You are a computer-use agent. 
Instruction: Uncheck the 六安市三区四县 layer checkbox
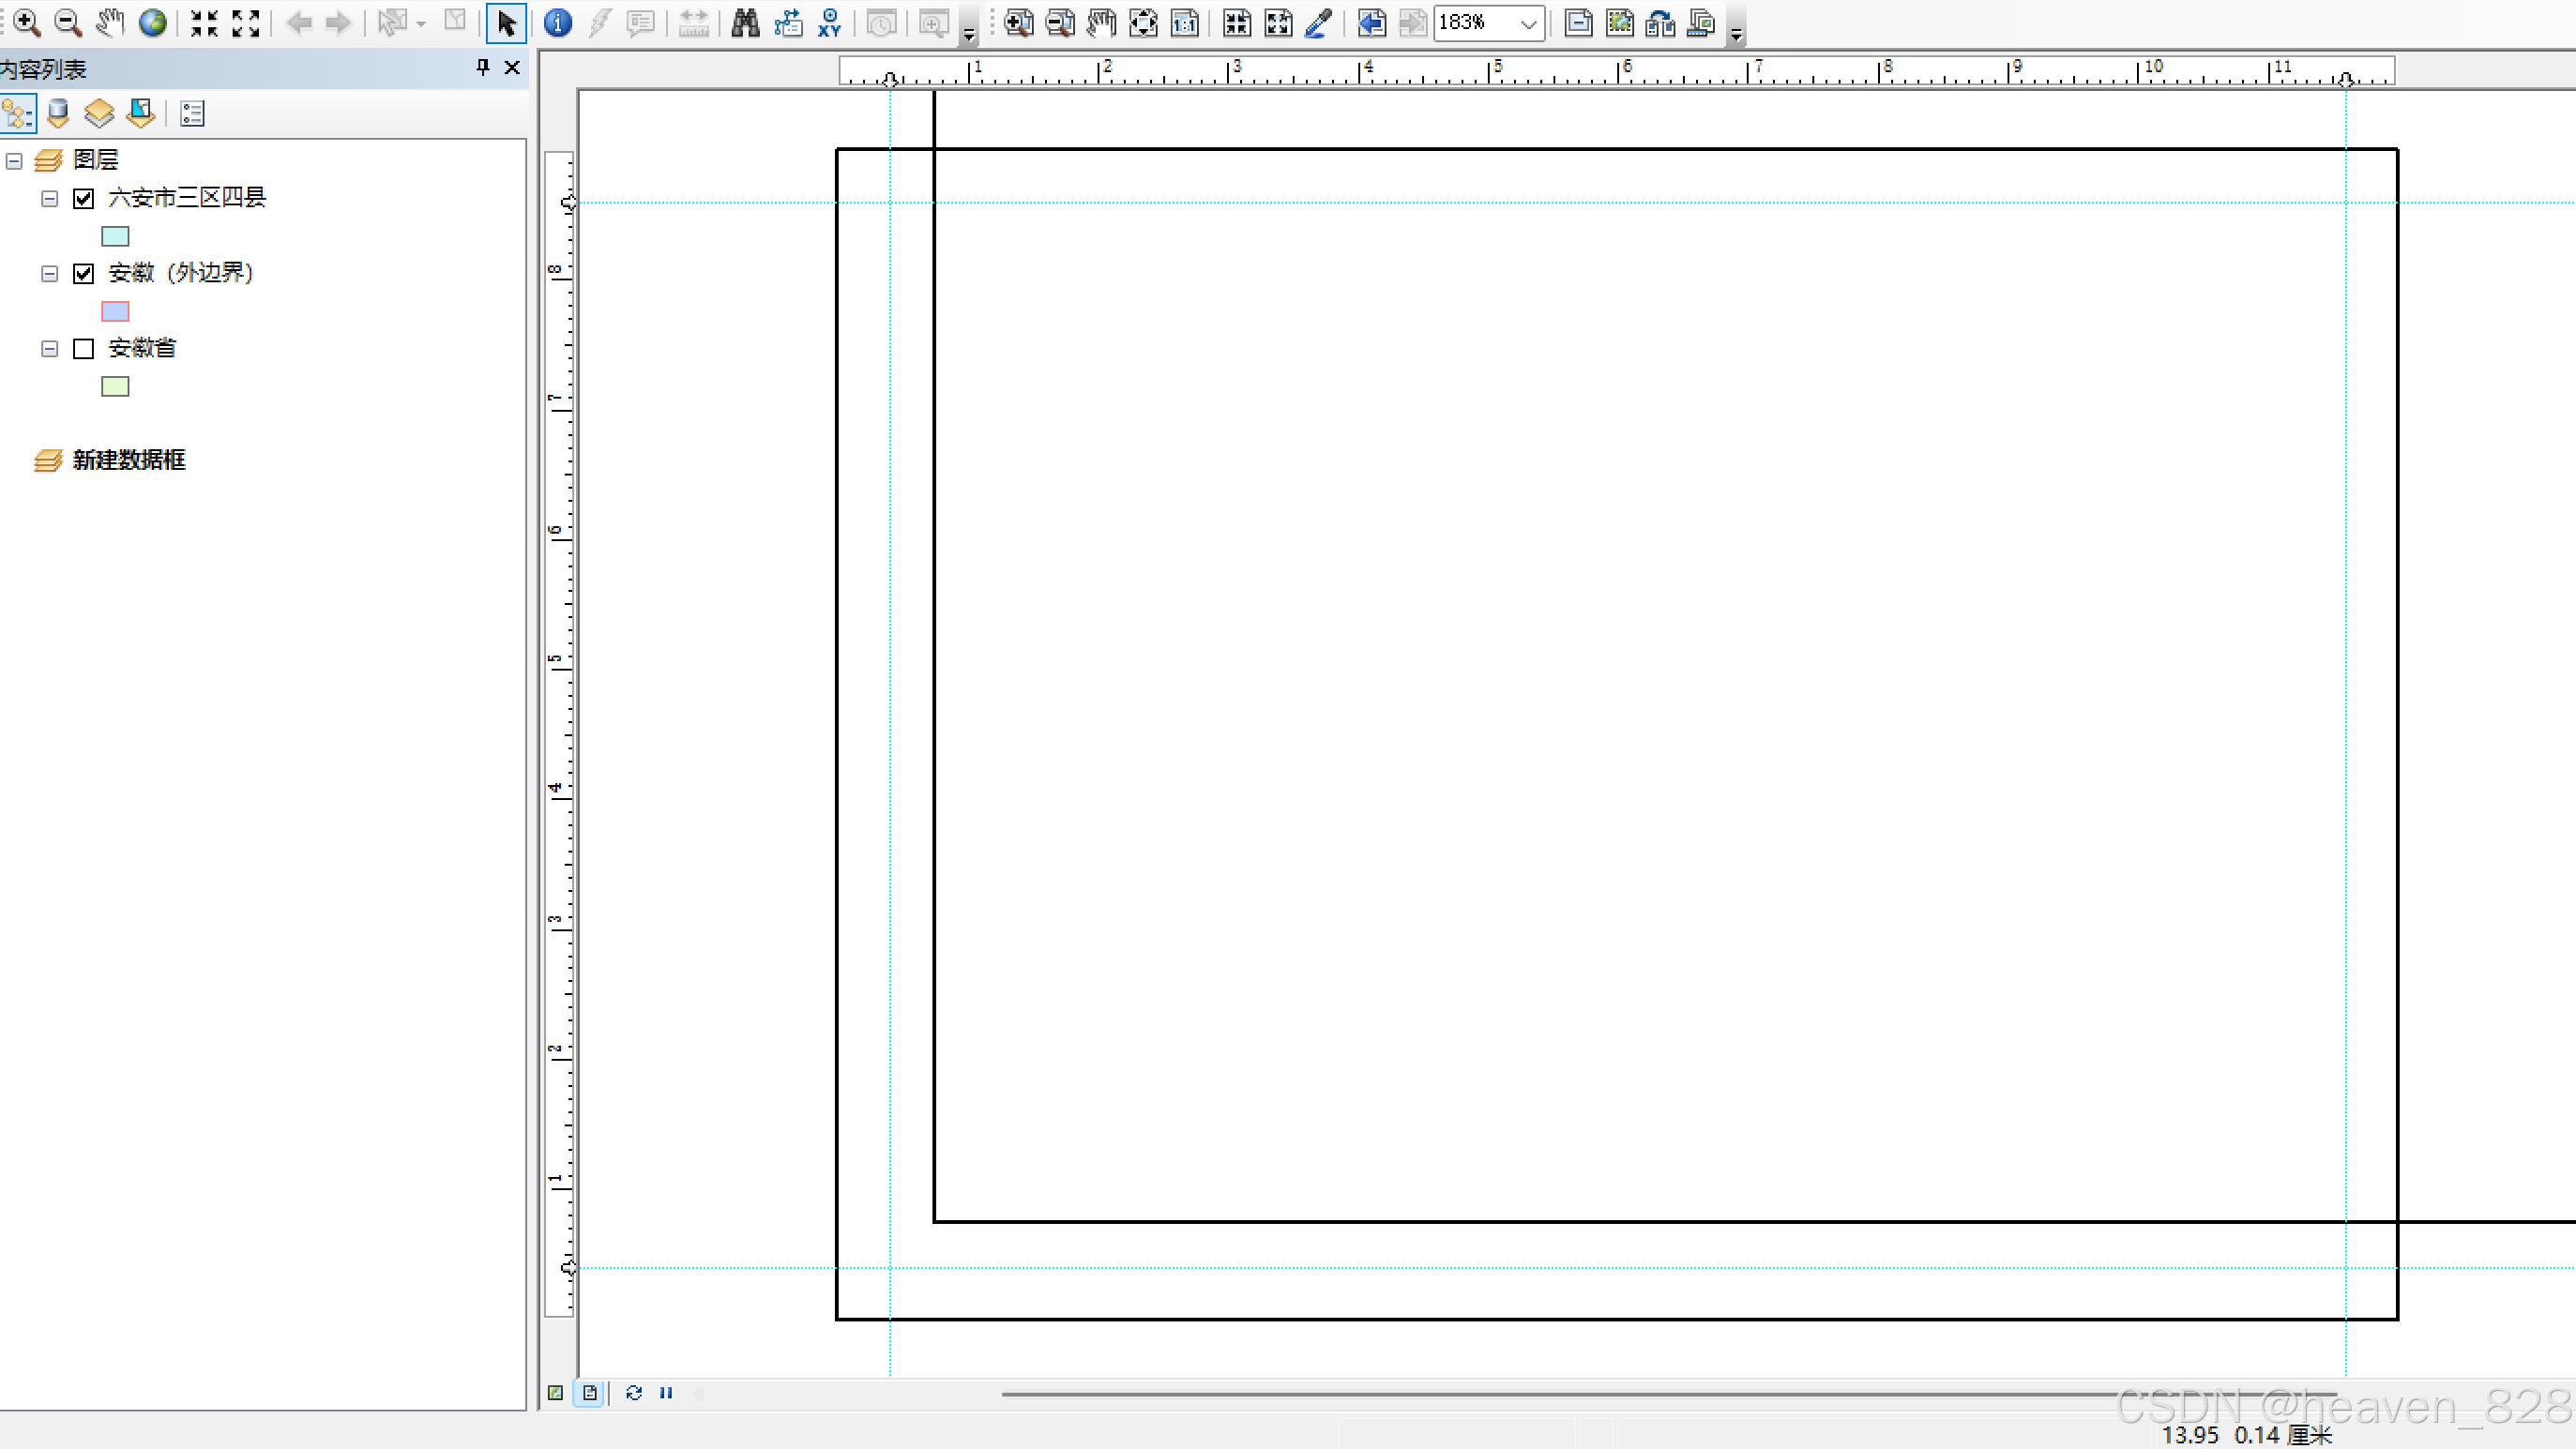[x=84, y=198]
